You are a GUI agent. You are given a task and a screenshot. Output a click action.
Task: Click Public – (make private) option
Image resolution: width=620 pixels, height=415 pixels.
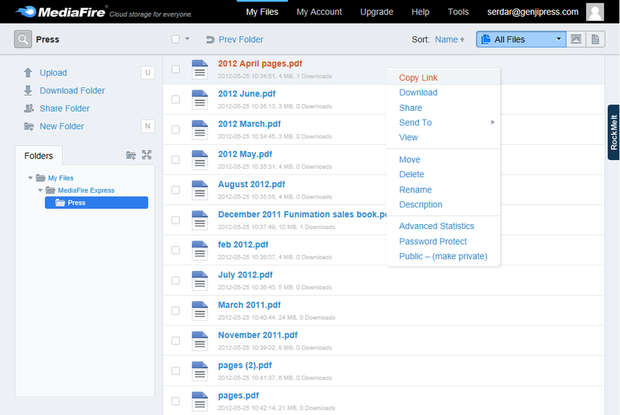point(443,257)
